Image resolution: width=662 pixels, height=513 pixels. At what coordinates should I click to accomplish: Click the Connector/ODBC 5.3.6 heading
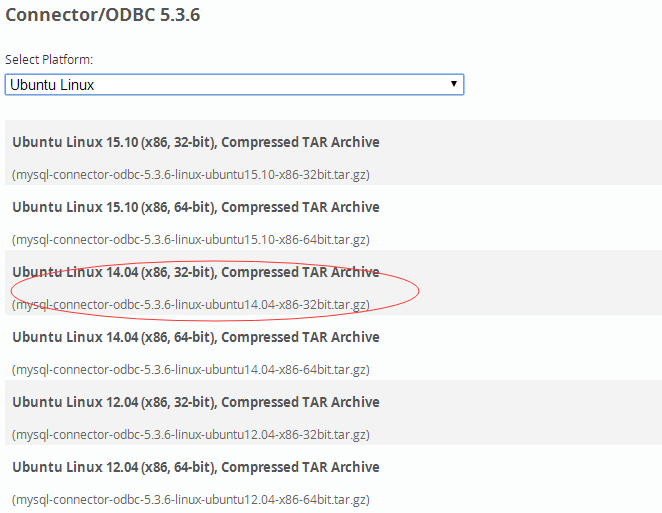[103, 15]
